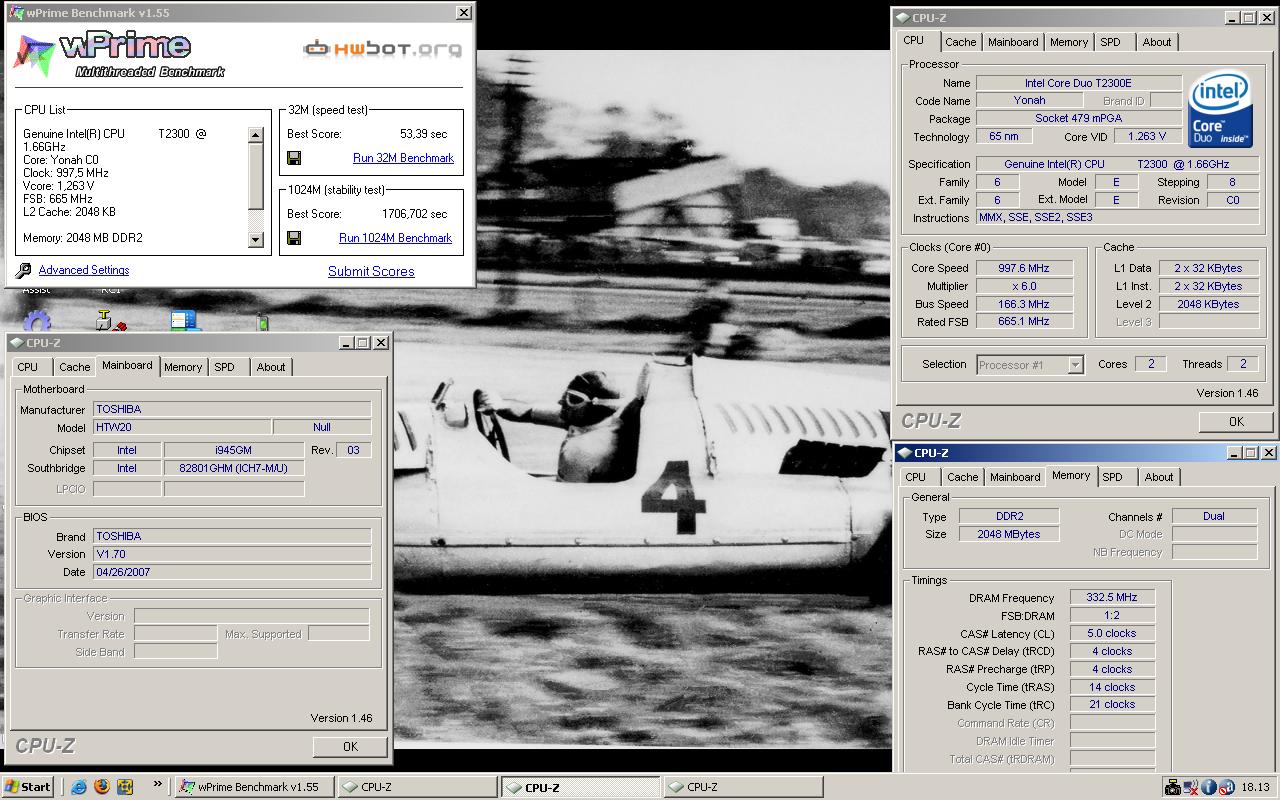Click the Manufacturer TOSHIBA field

coord(232,409)
